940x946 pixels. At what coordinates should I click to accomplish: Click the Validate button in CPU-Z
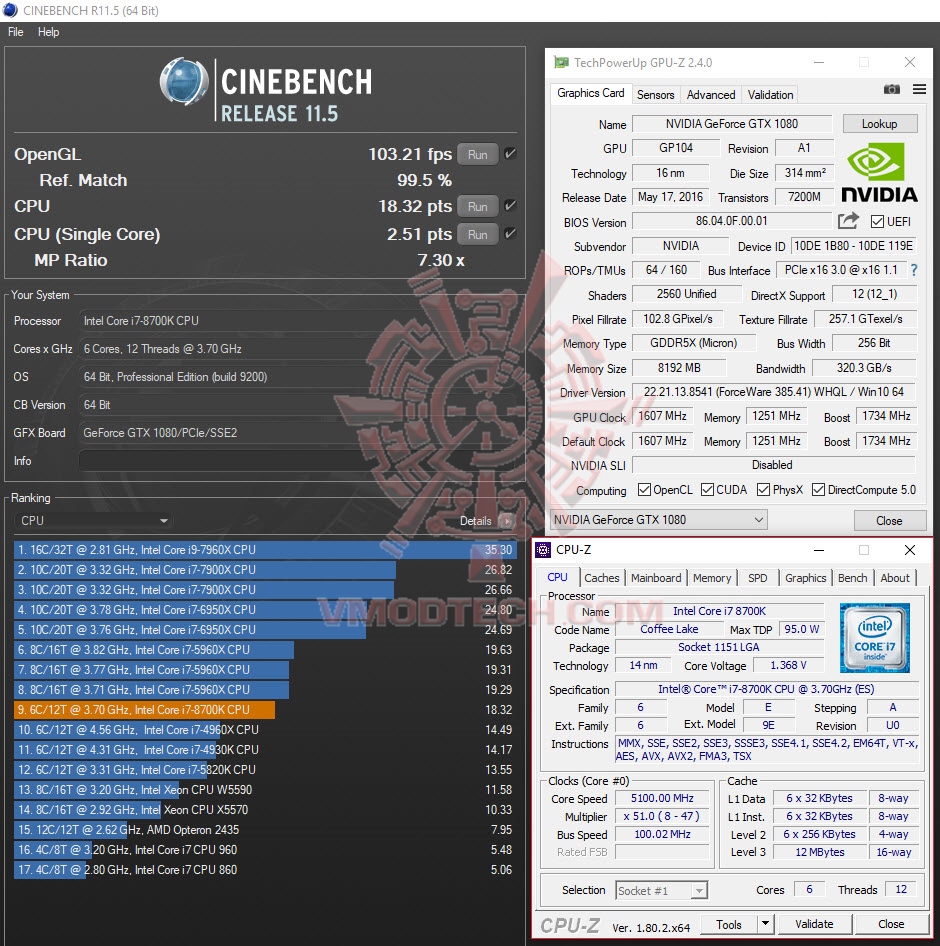coord(815,924)
